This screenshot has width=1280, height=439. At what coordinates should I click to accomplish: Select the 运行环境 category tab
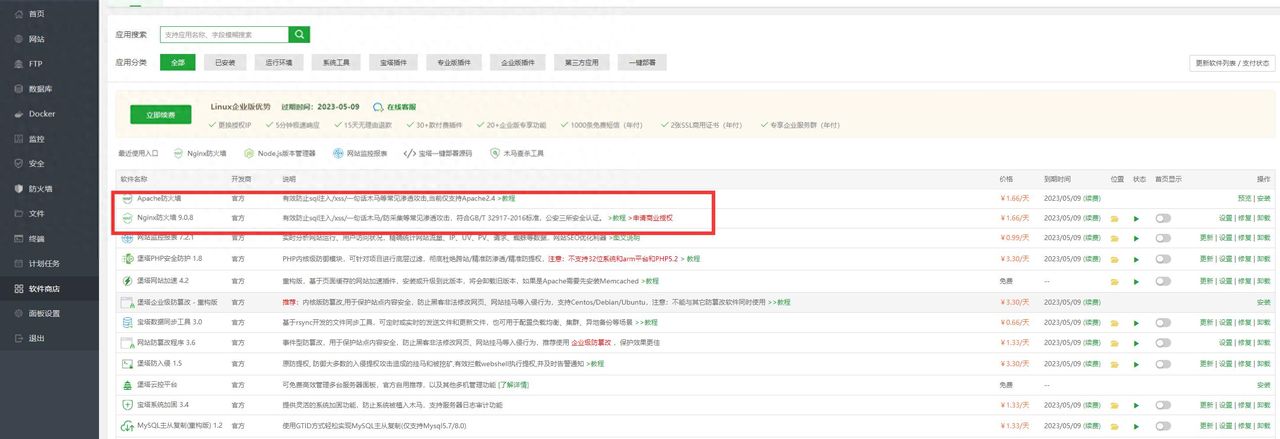pyautogui.click(x=279, y=62)
